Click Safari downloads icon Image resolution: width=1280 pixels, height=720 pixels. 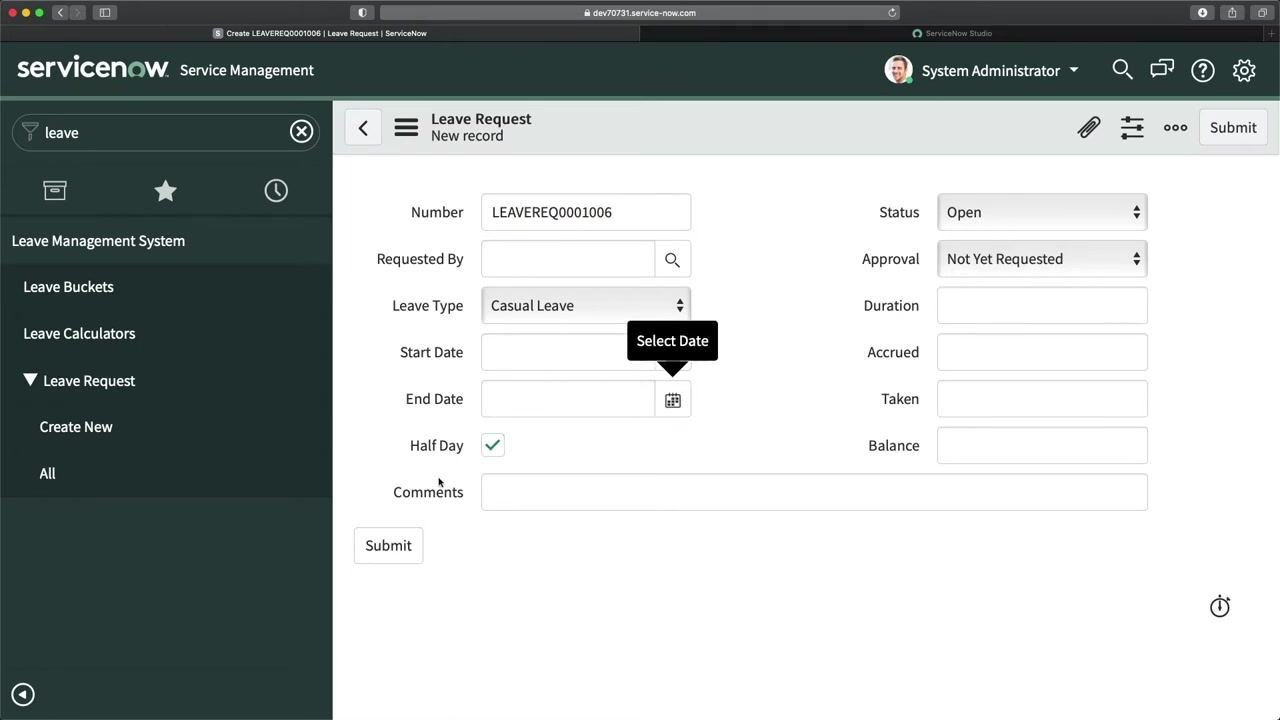click(1203, 13)
